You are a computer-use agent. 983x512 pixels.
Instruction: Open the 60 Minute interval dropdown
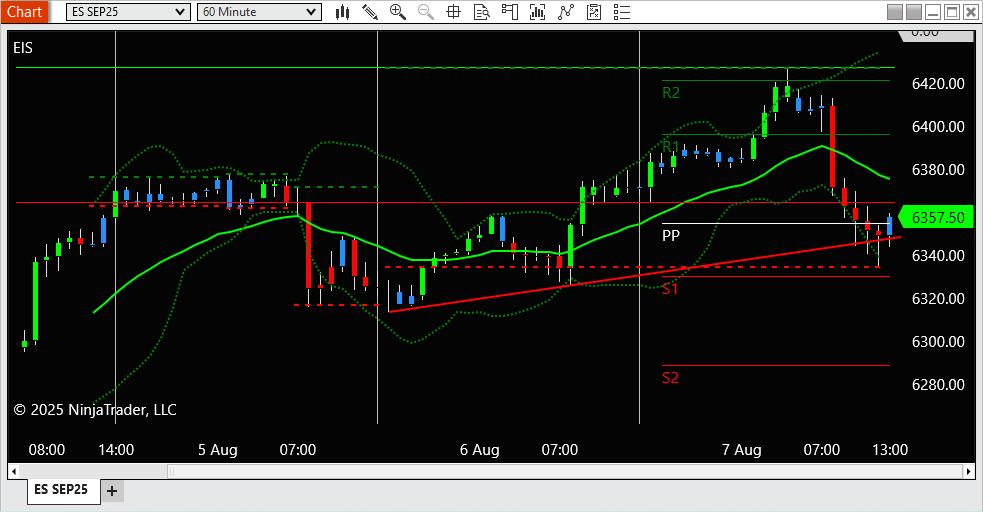pos(259,12)
